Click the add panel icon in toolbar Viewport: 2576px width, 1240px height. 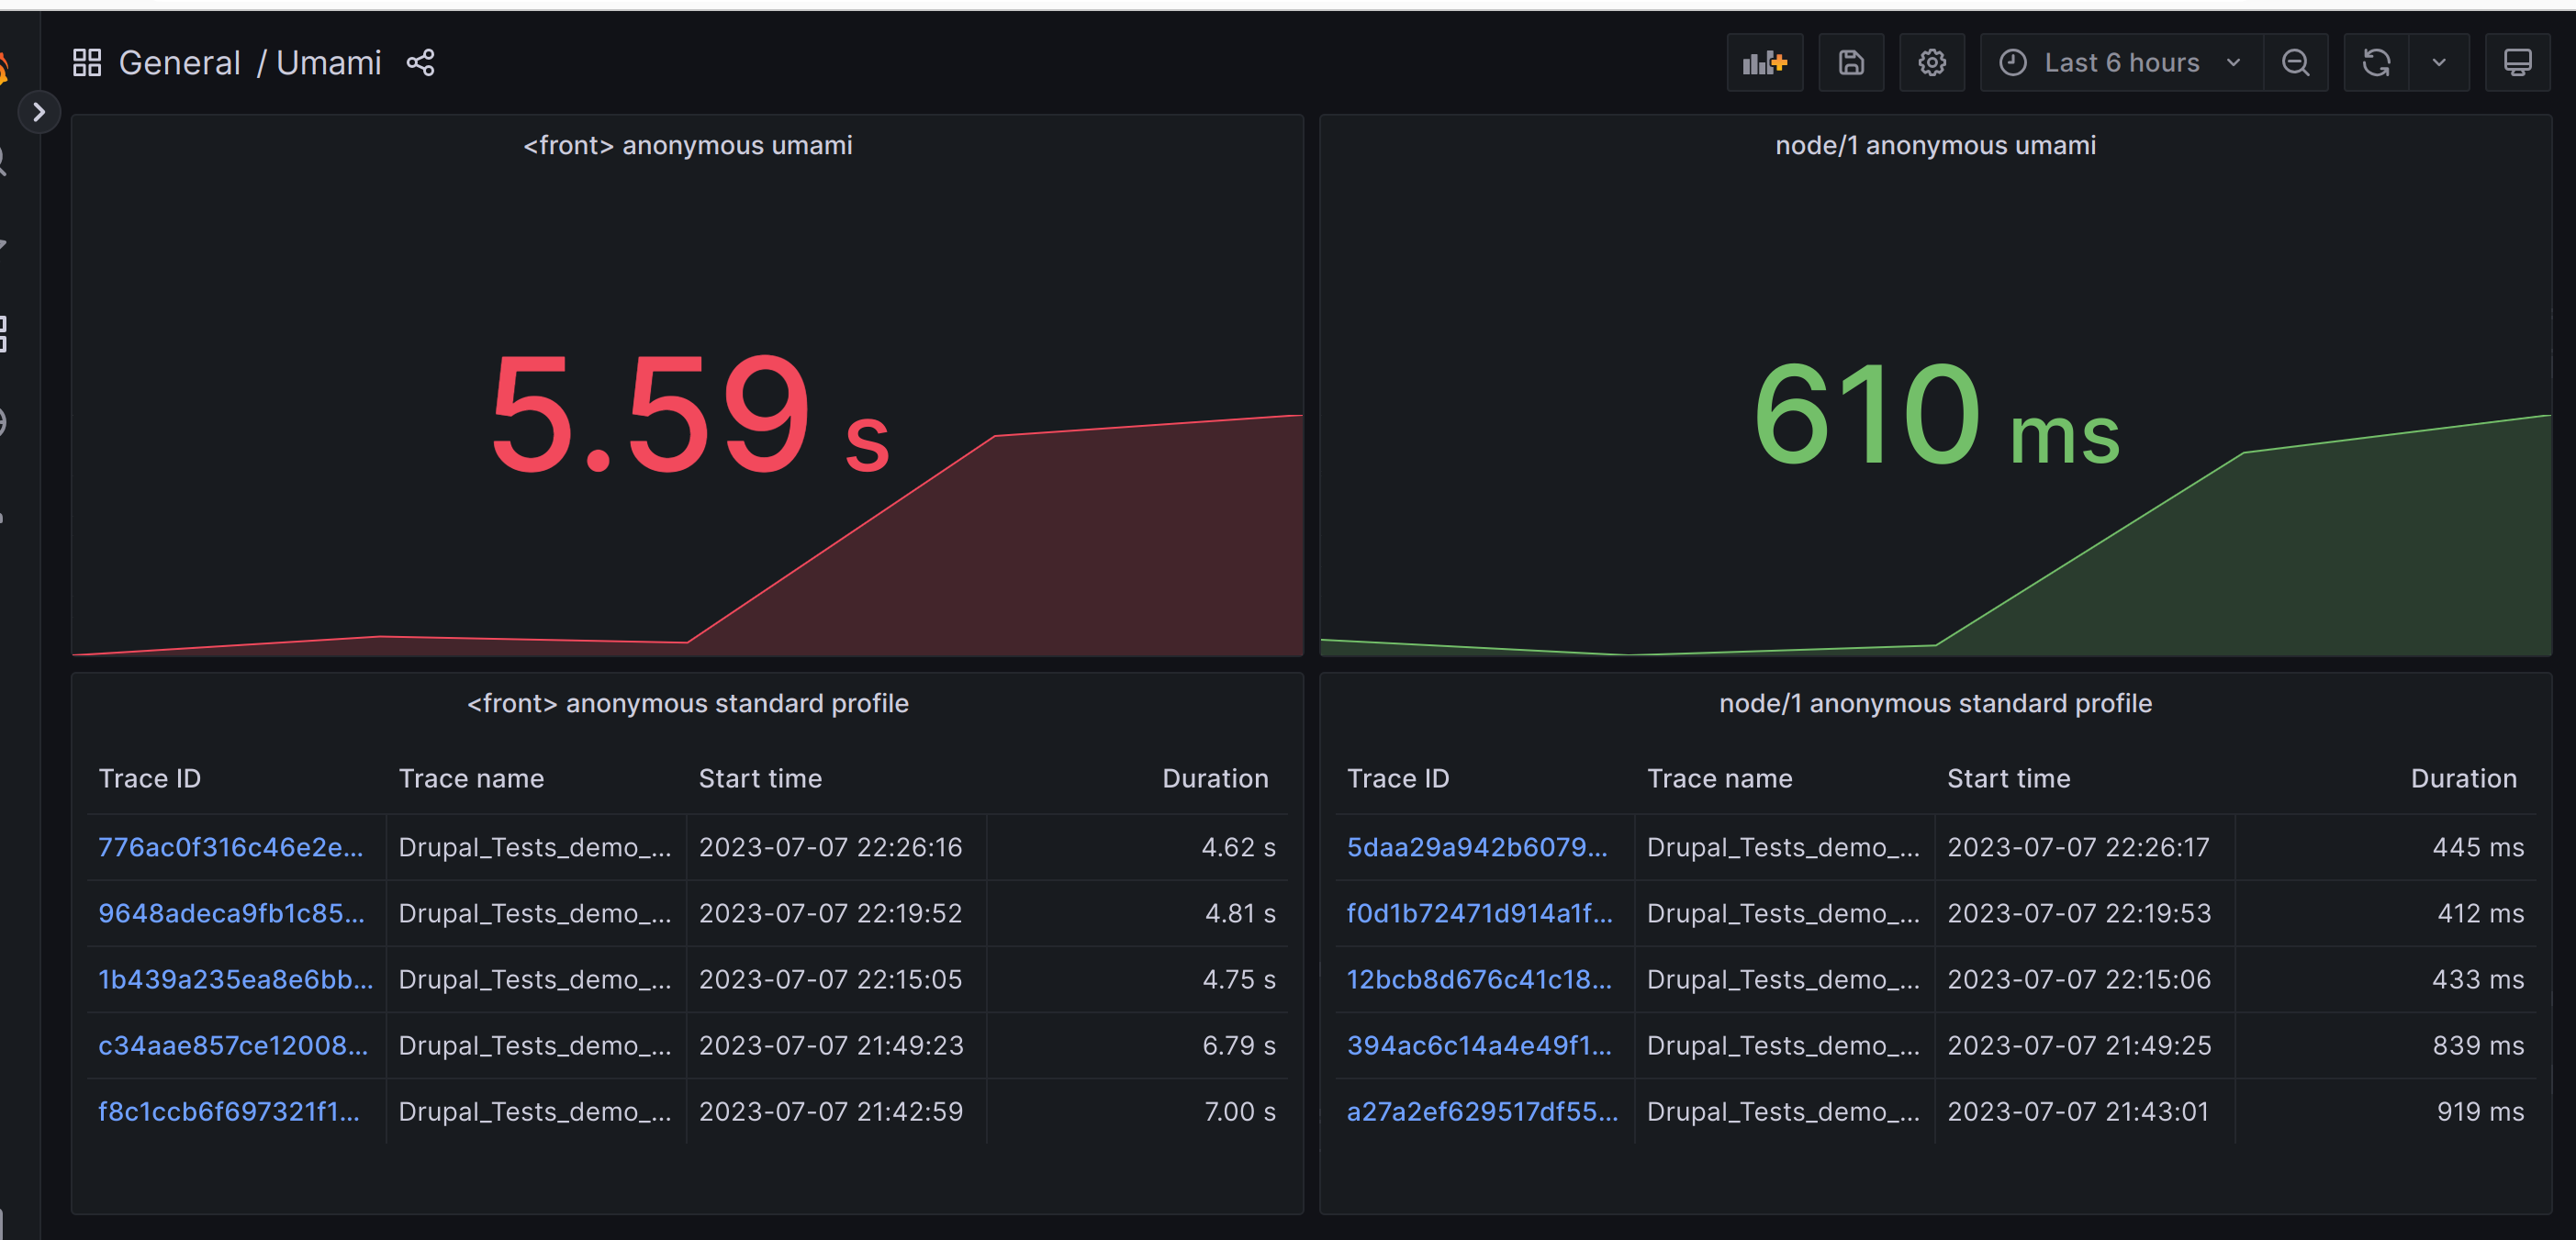pos(1764,62)
